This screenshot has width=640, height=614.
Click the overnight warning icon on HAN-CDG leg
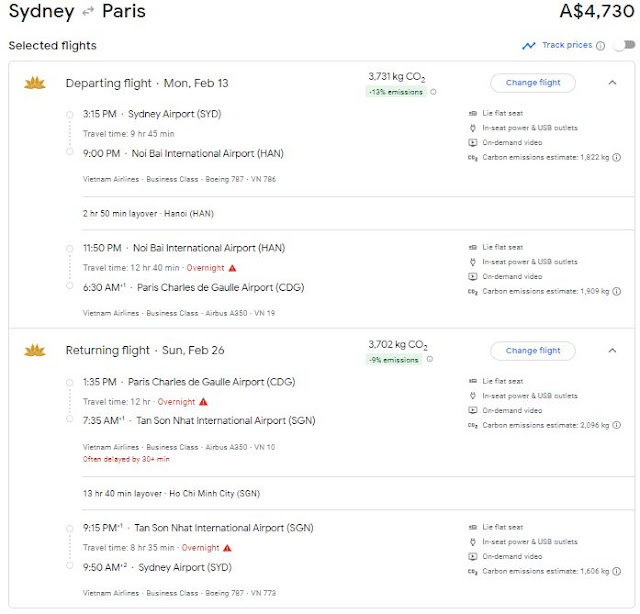point(232,268)
